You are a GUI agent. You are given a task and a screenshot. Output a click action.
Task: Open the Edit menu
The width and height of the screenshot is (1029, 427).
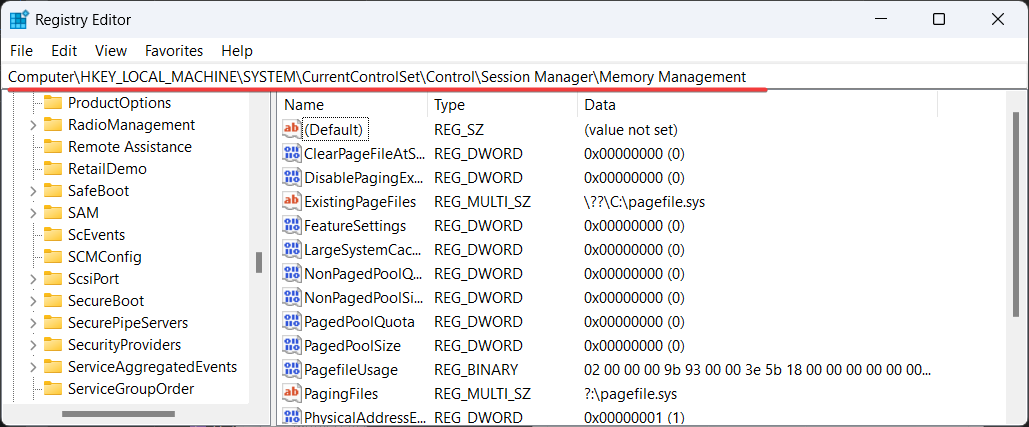(64, 51)
